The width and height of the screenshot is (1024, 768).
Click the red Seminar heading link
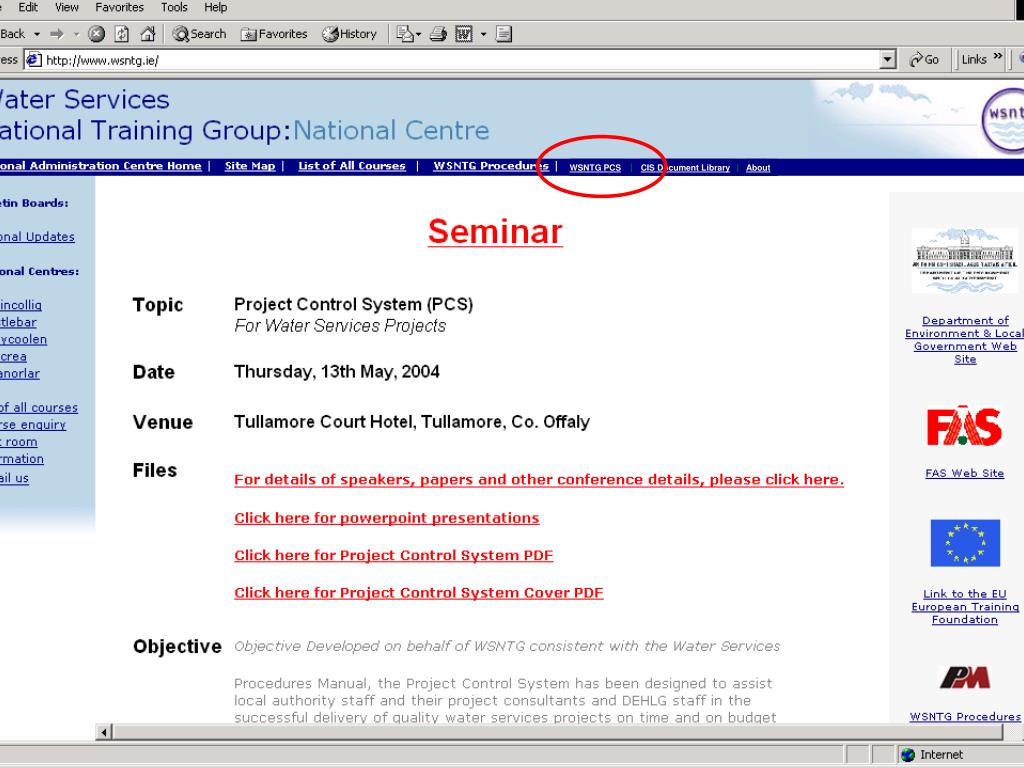(495, 232)
